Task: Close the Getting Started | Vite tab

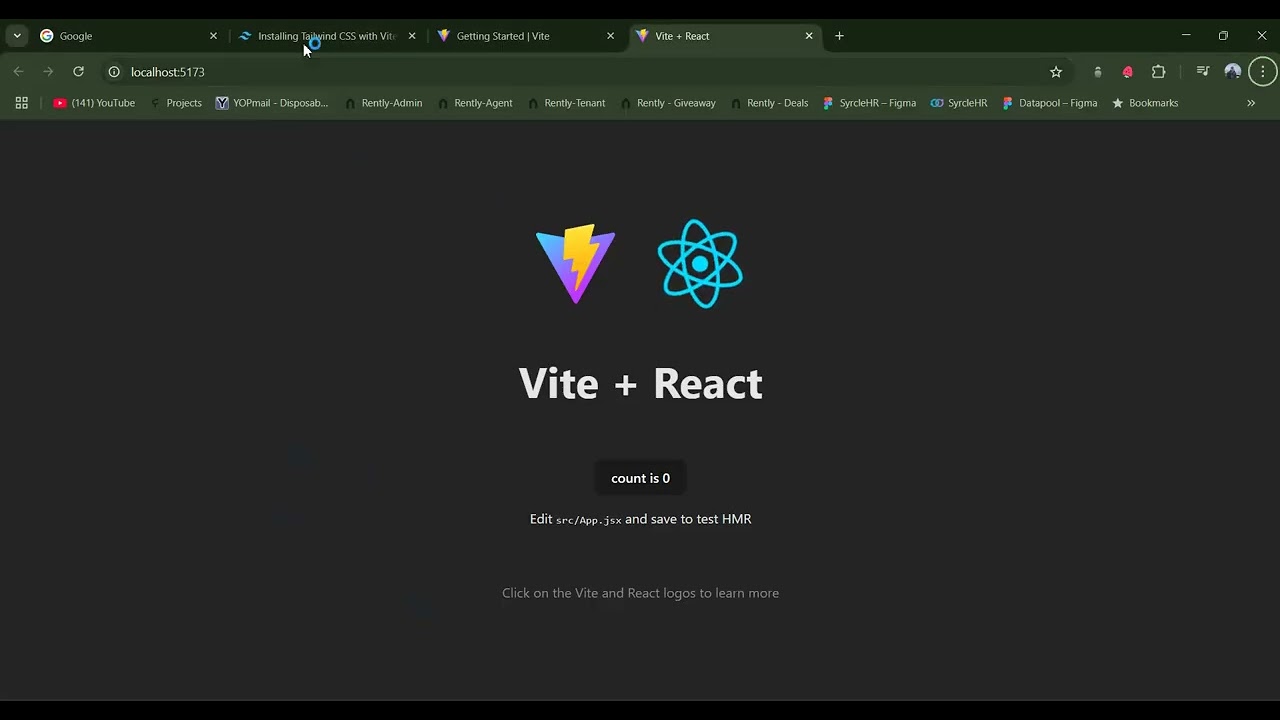Action: [611, 36]
